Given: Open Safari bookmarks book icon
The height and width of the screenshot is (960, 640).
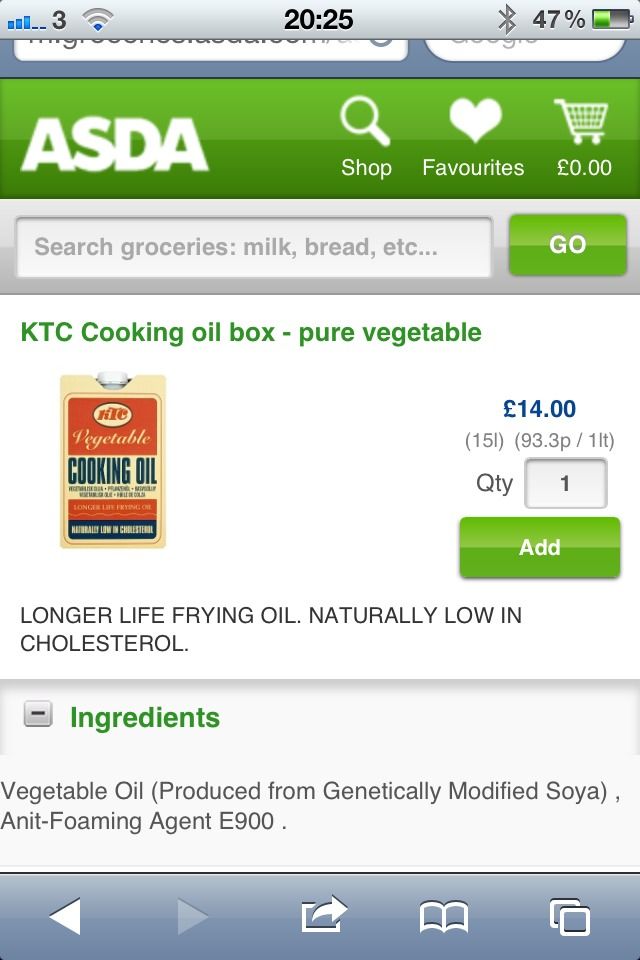Looking at the screenshot, I should click(x=443, y=917).
